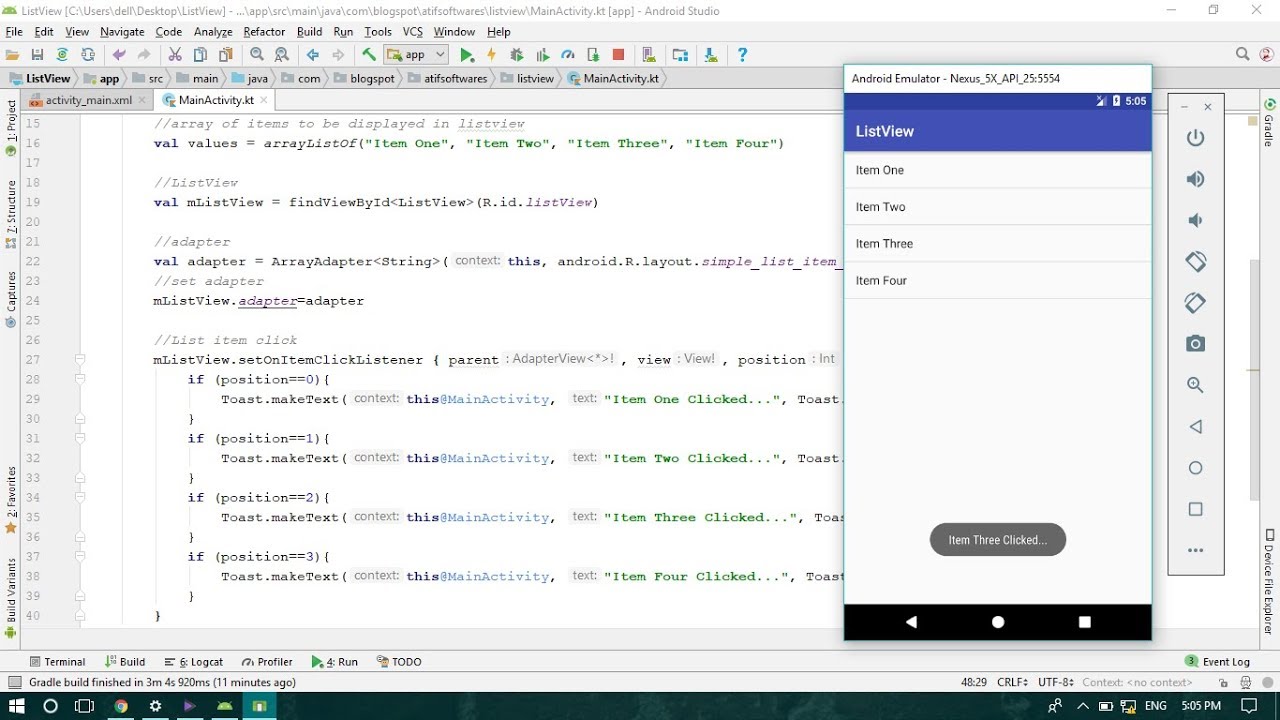Tap 'Item Four' in the emulator list
Image resolution: width=1280 pixels, height=720 pixels.
coord(998,281)
